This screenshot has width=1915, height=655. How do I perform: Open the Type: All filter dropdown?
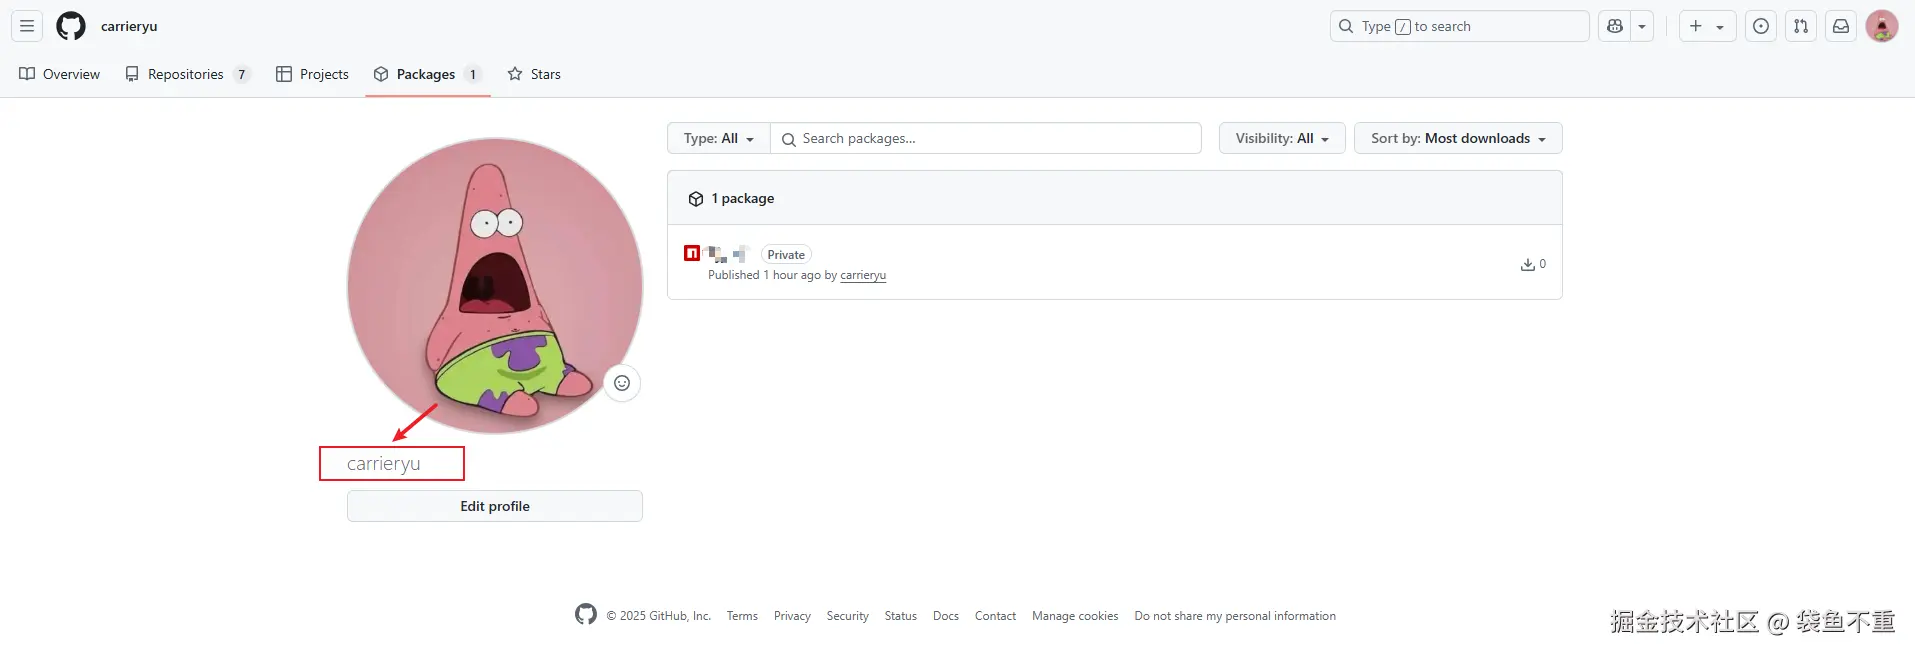719,138
